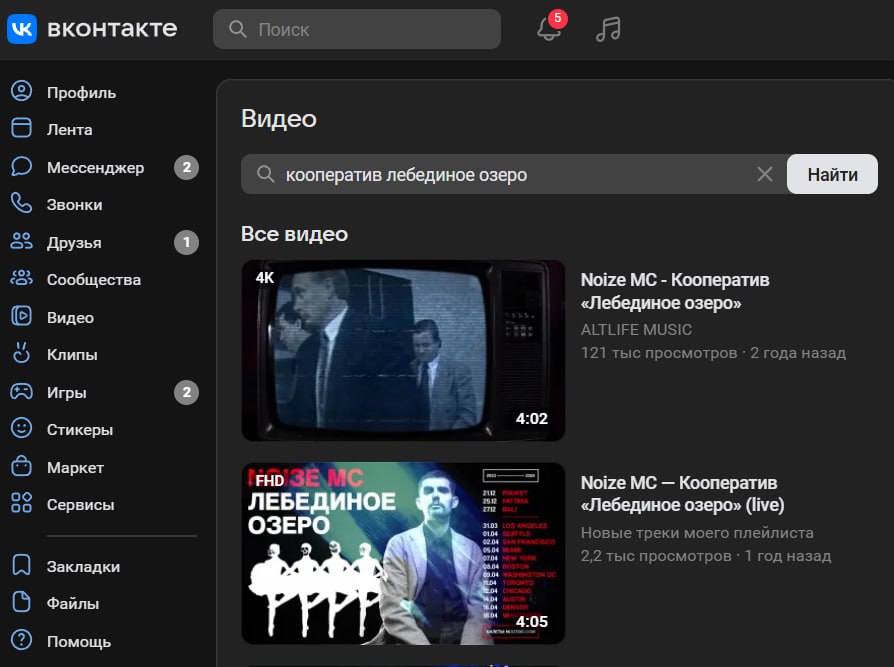Select Видео text in the sidebar
The width and height of the screenshot is (894, 667).
click(x=70, y=318)
